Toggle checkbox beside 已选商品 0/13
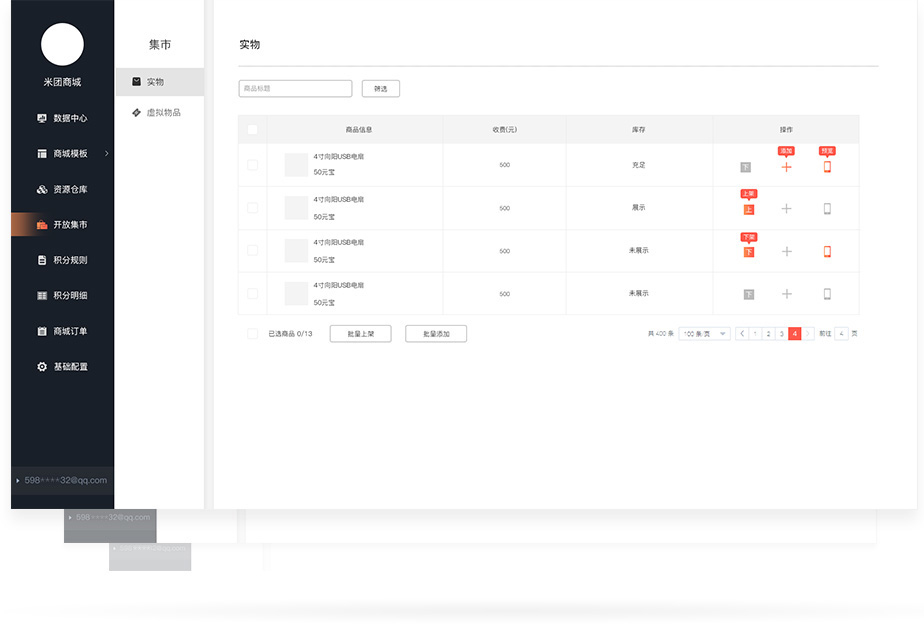This screenshot has width=924, height=625. 252,334
